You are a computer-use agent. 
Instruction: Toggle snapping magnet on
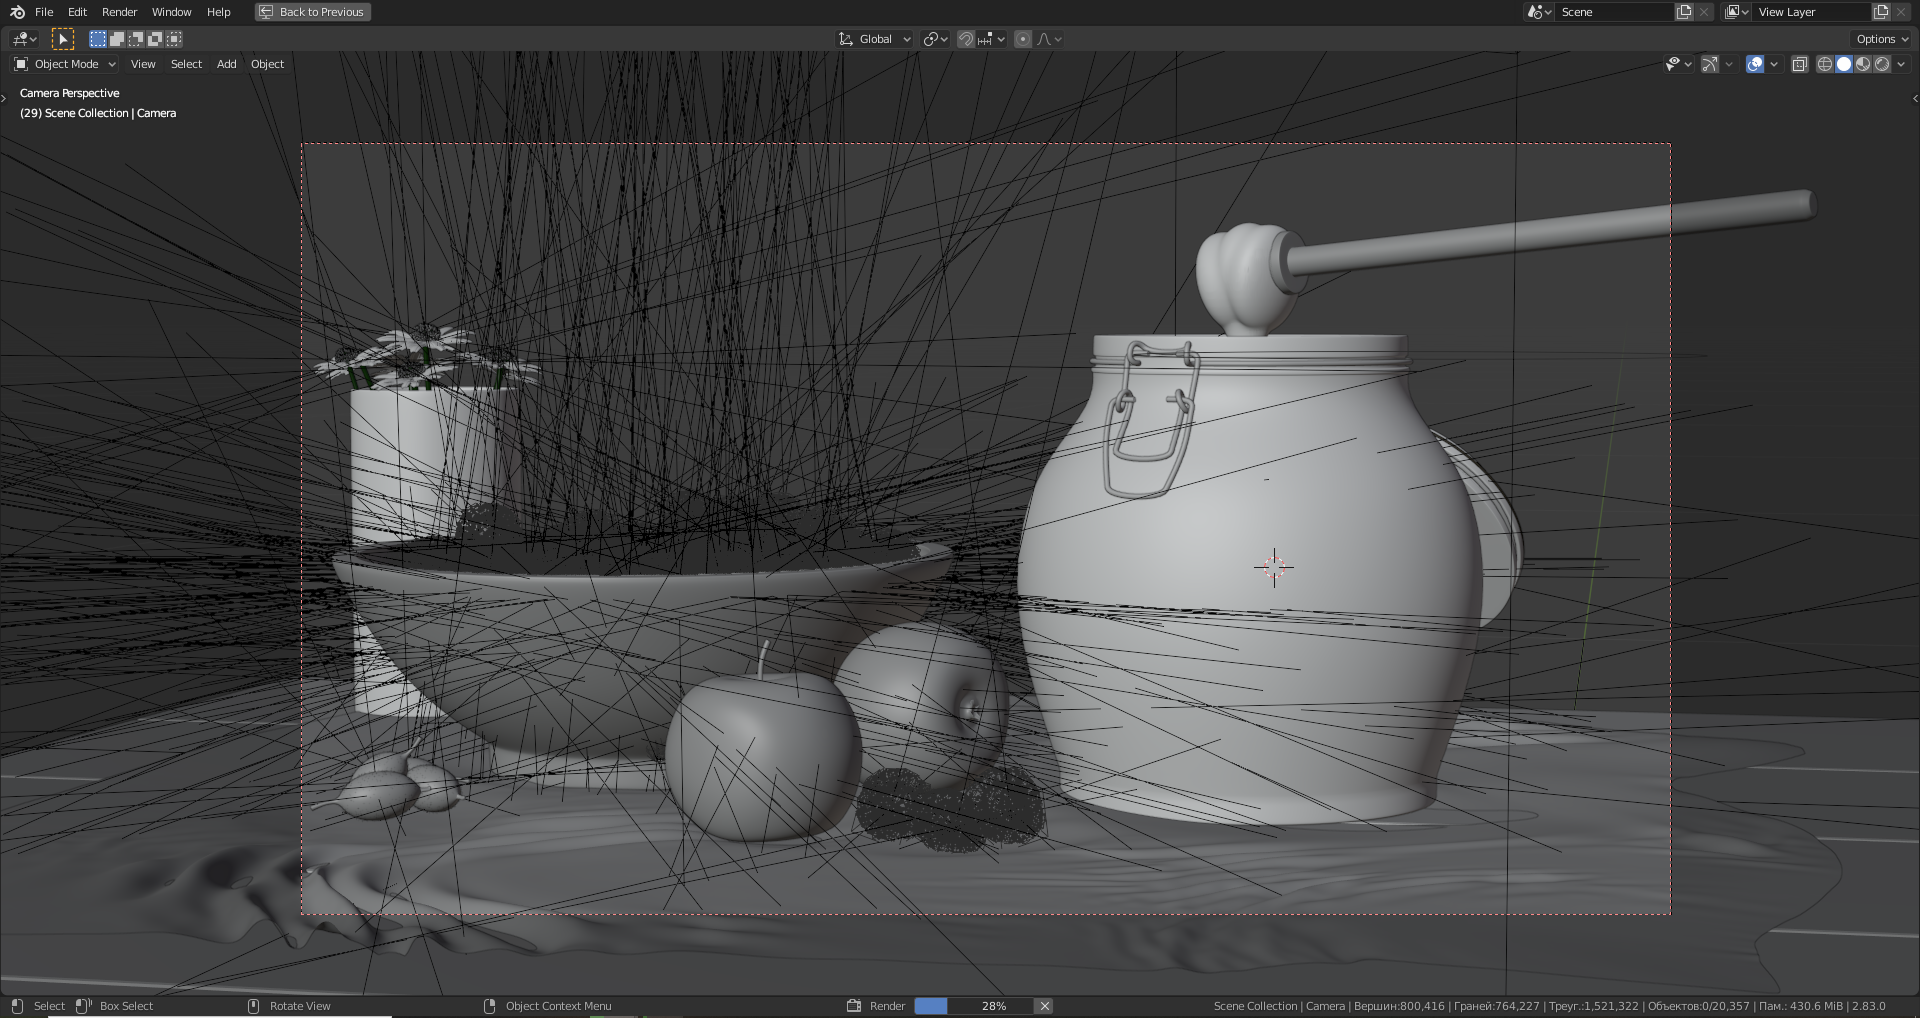pyautogui.click(x=965, y=39)
